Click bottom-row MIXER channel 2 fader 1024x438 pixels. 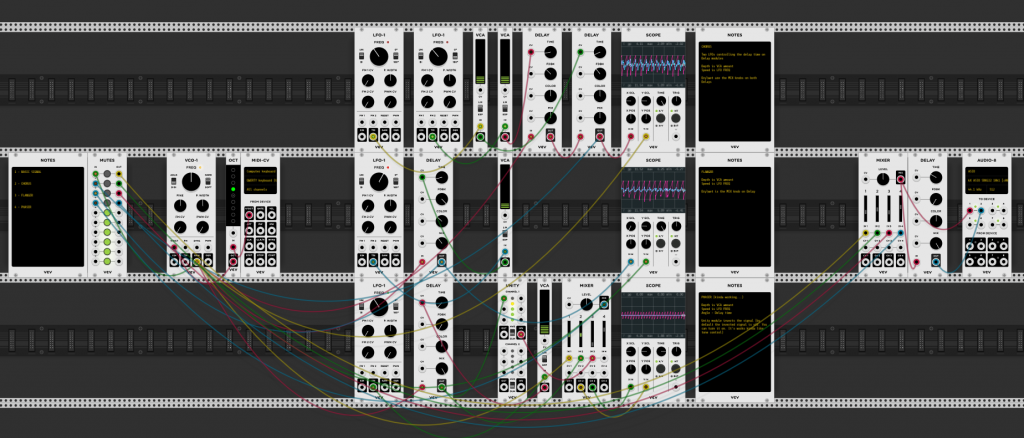581,334
